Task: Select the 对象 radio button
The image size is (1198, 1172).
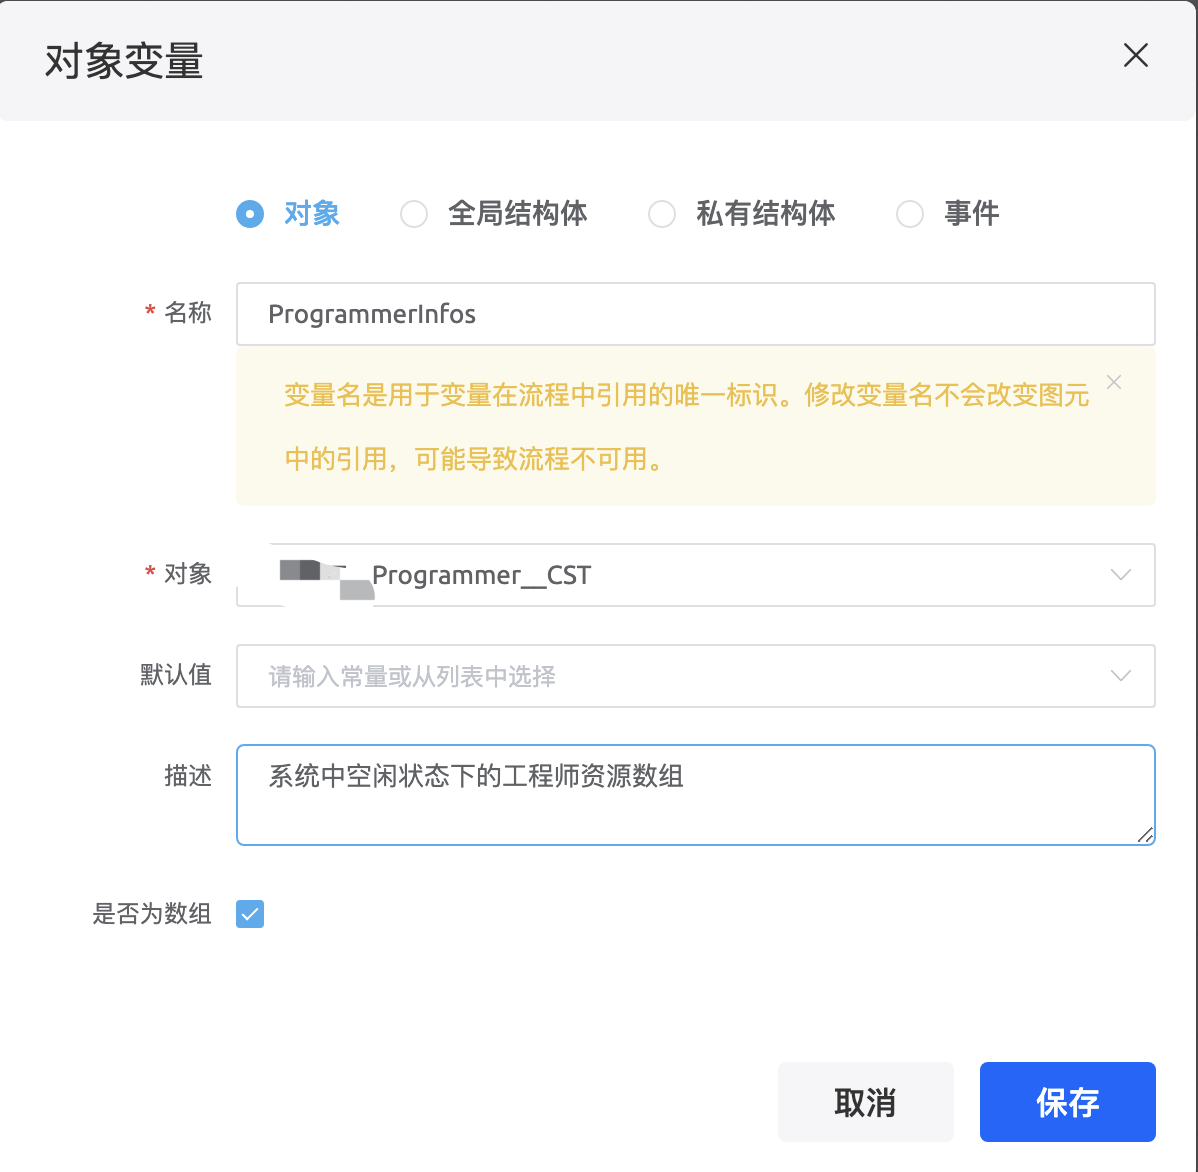Action: coord(250,214)
